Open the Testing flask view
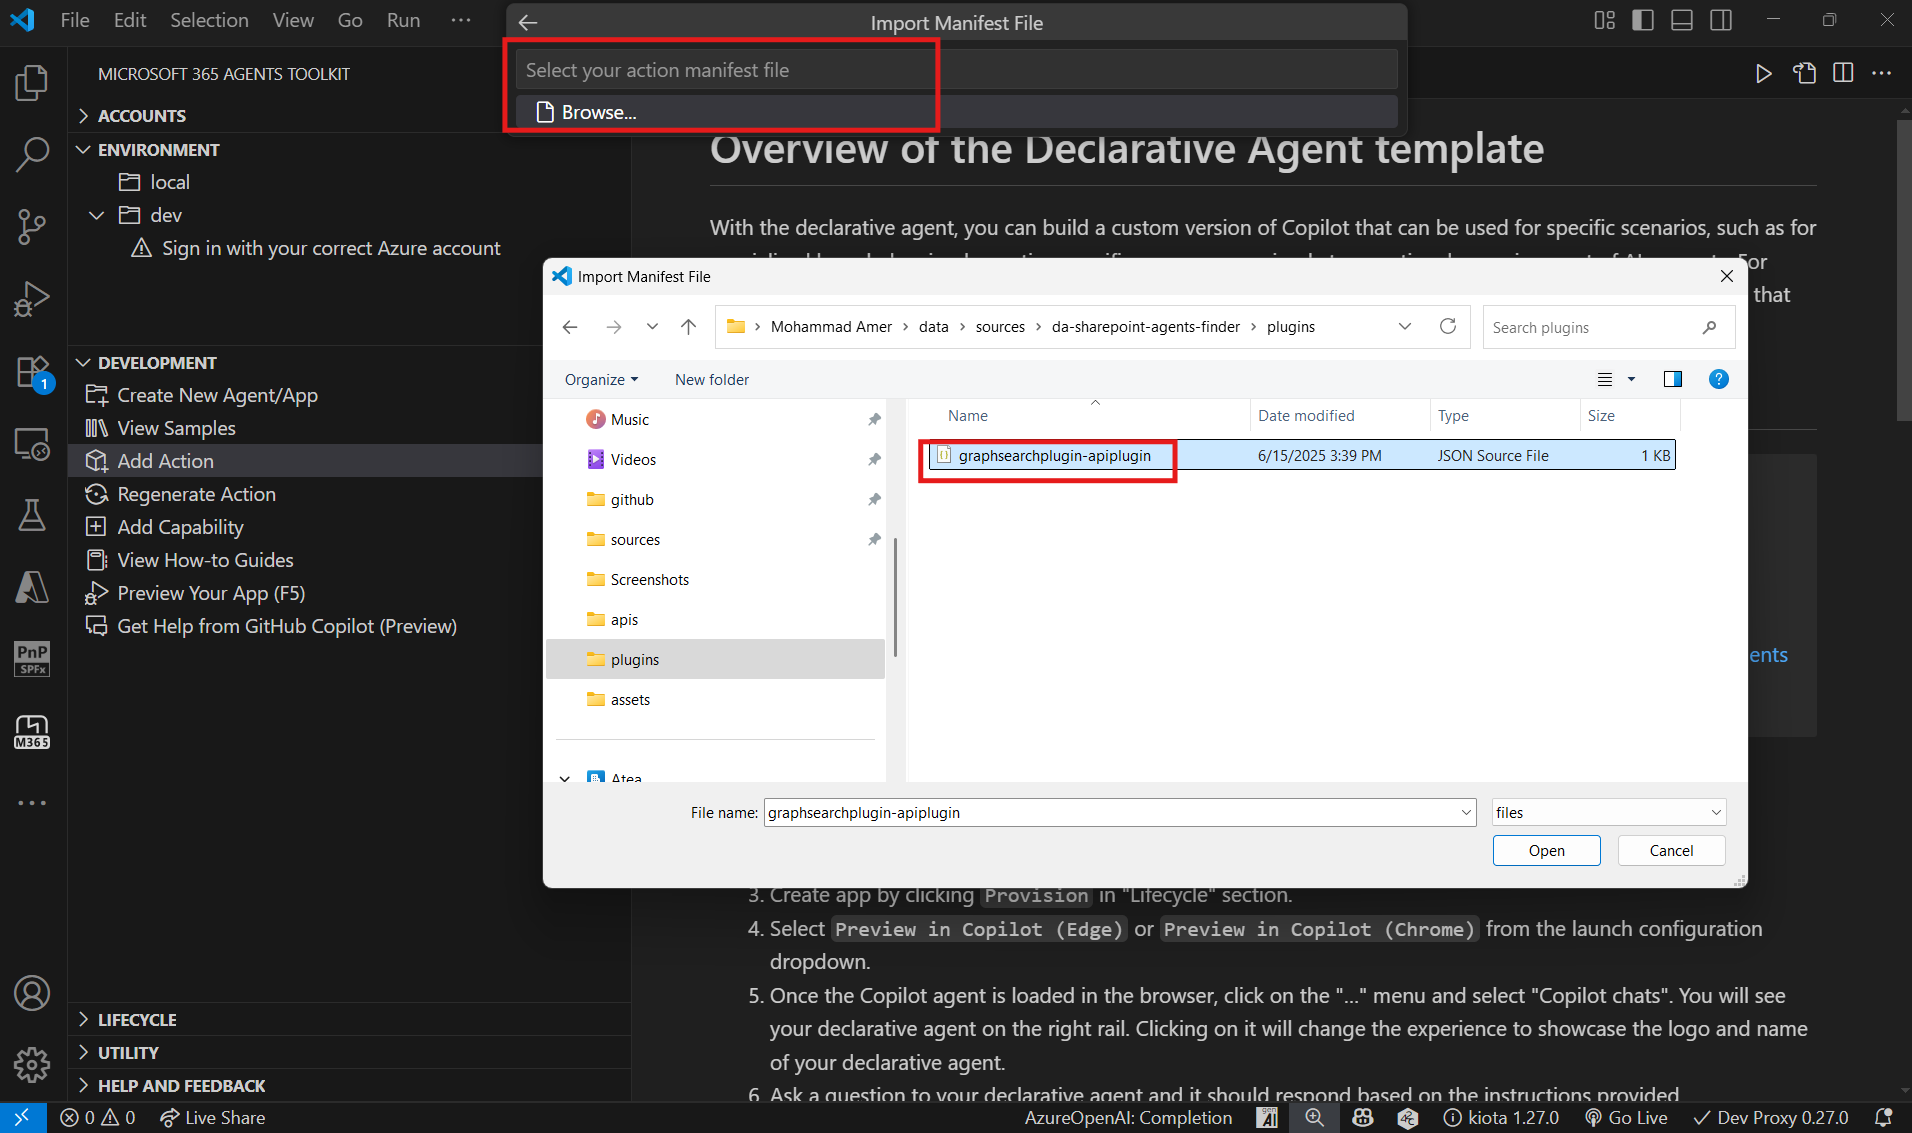 (32, 515)
